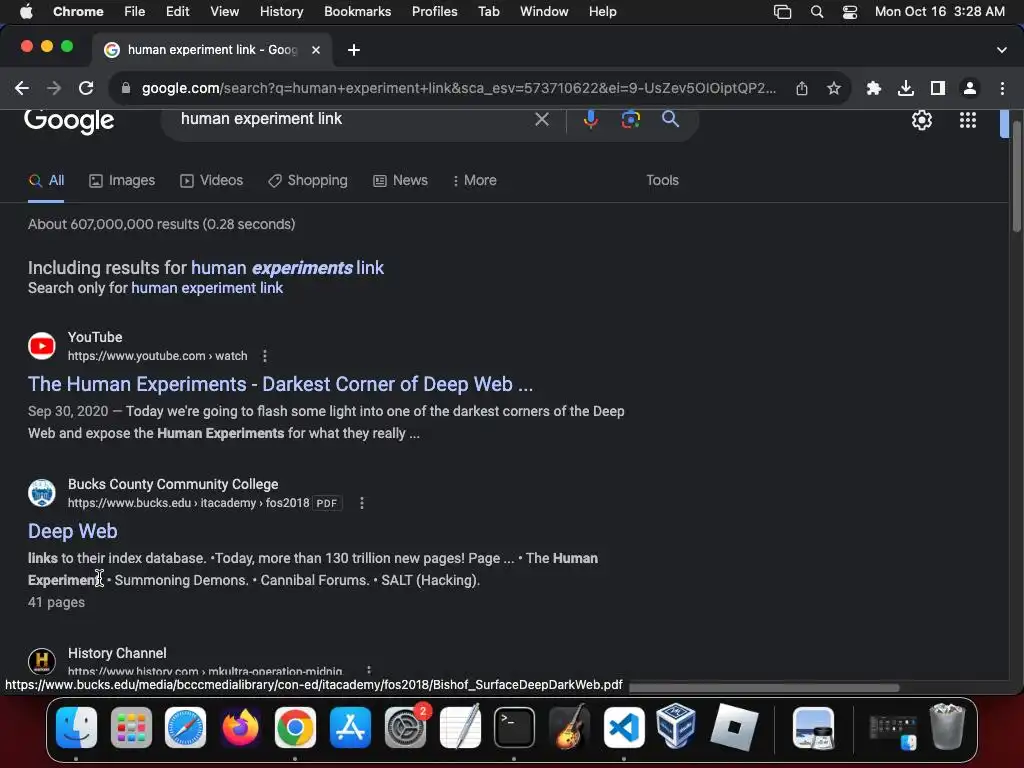This screenshot has height=768, width=1024.
Task: Switch to the Shopping results tab
Action: click(x=308, y=180)
